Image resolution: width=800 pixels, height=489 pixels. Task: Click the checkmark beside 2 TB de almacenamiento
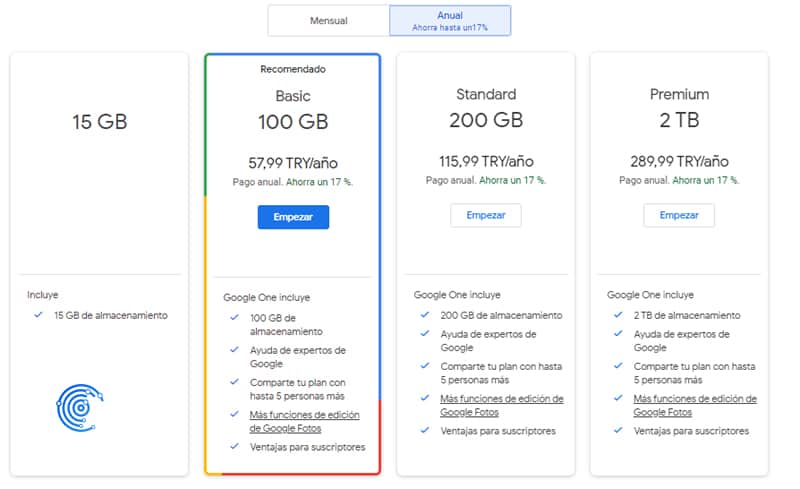(x=618, y=315)
